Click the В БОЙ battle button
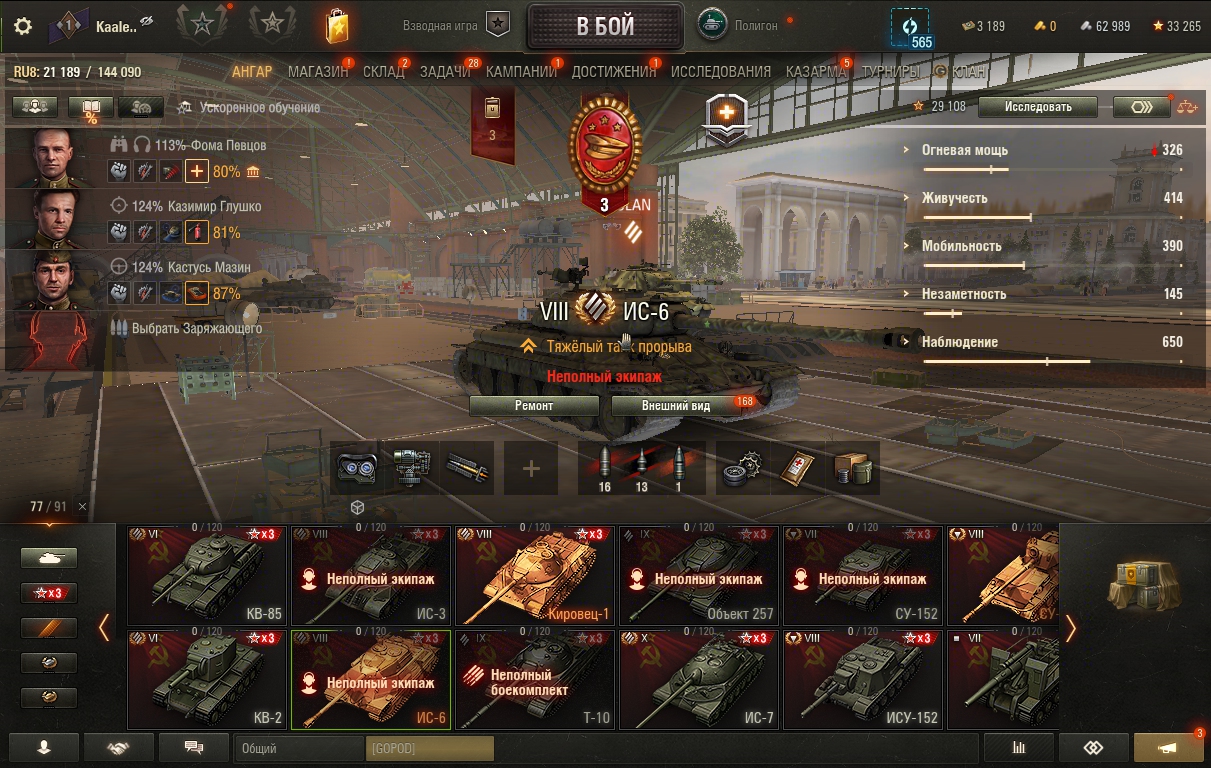 (x=605, y=26)
